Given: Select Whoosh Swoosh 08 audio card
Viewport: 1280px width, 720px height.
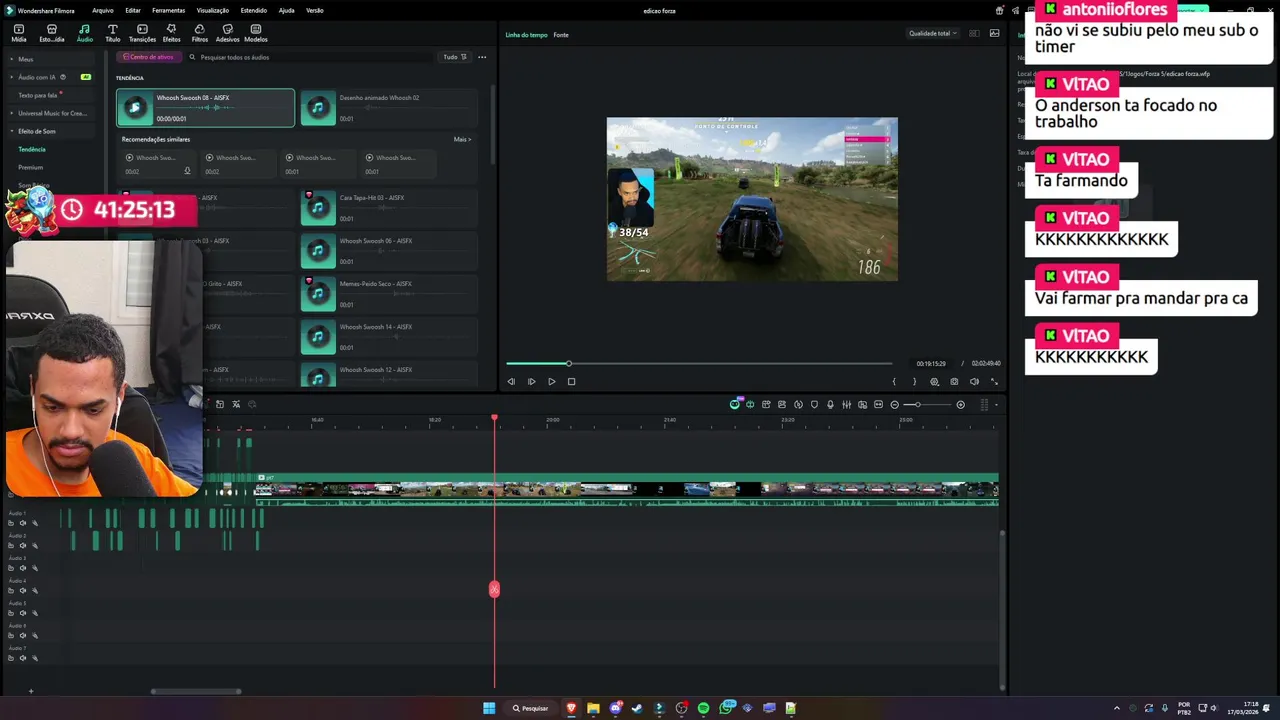Looking at the screenshot, I should point(205,108).
